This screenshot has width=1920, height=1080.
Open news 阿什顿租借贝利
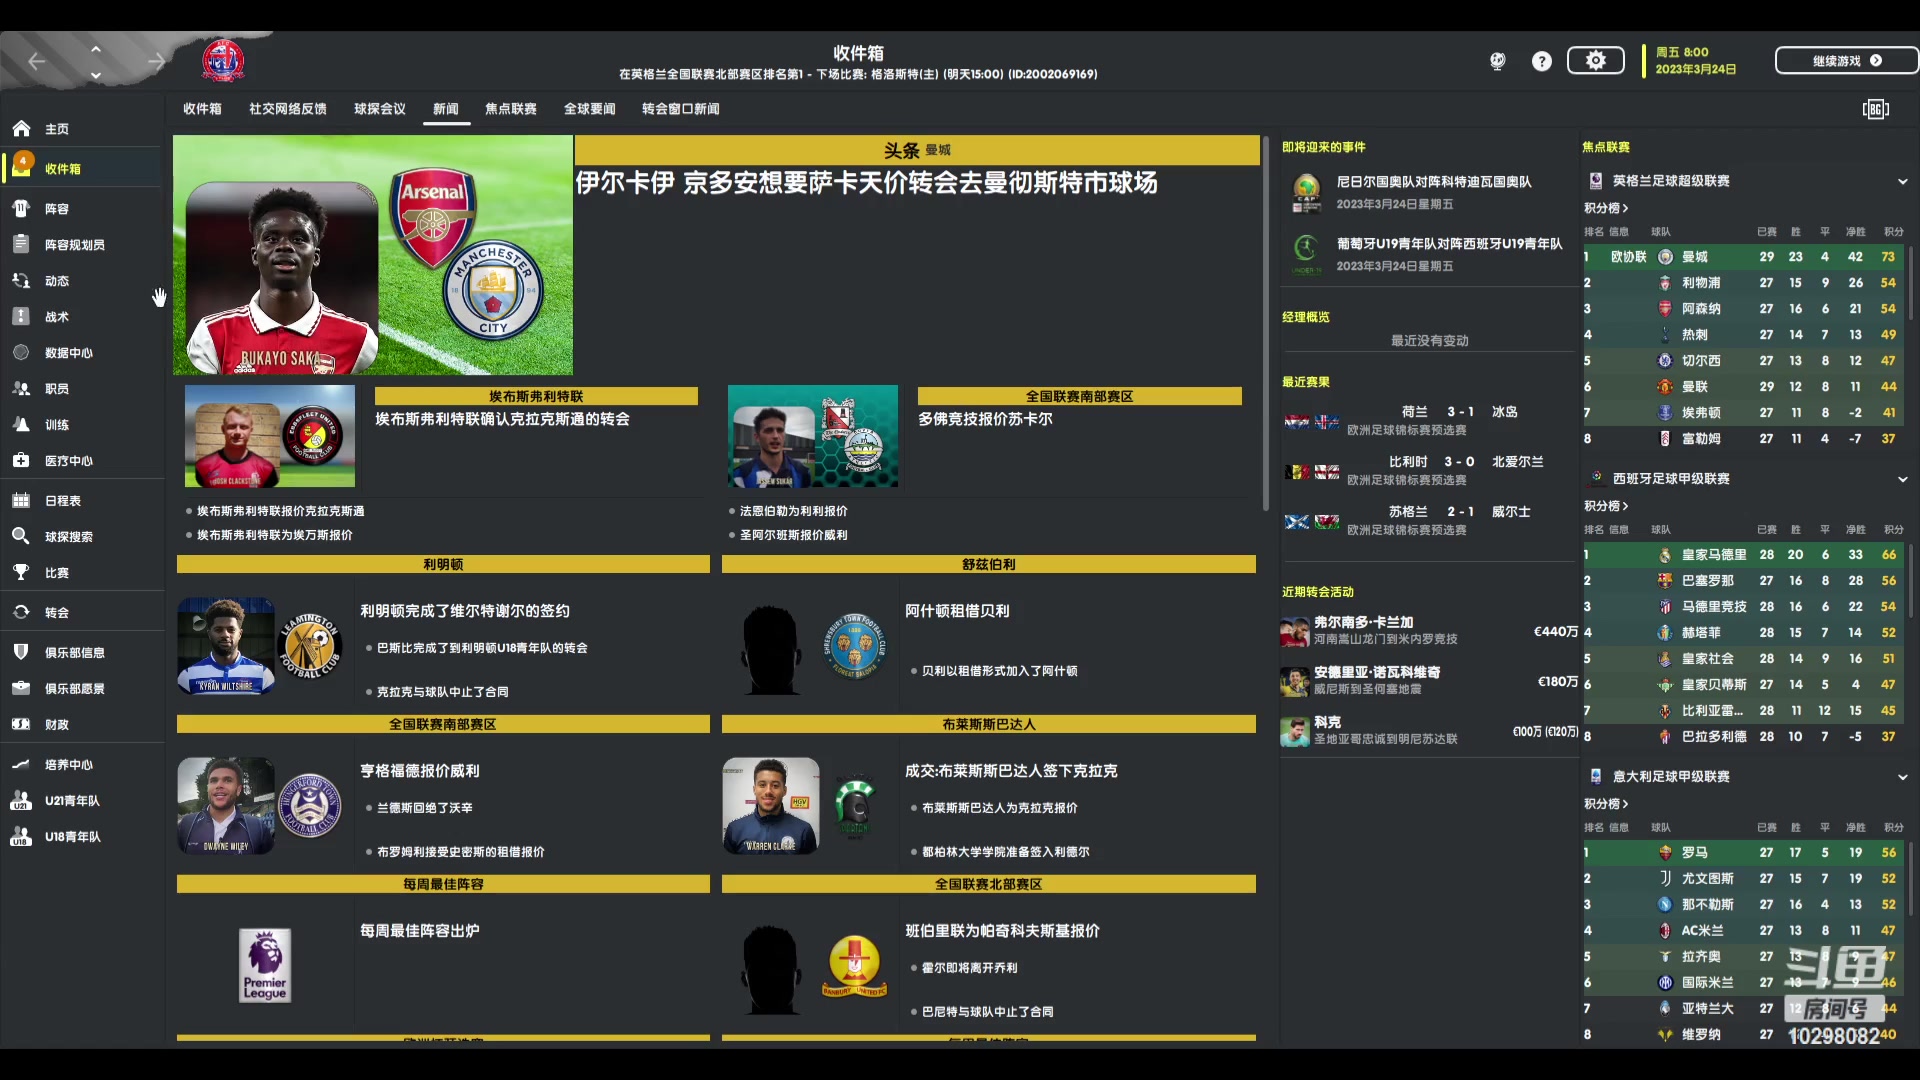[957, 611]
